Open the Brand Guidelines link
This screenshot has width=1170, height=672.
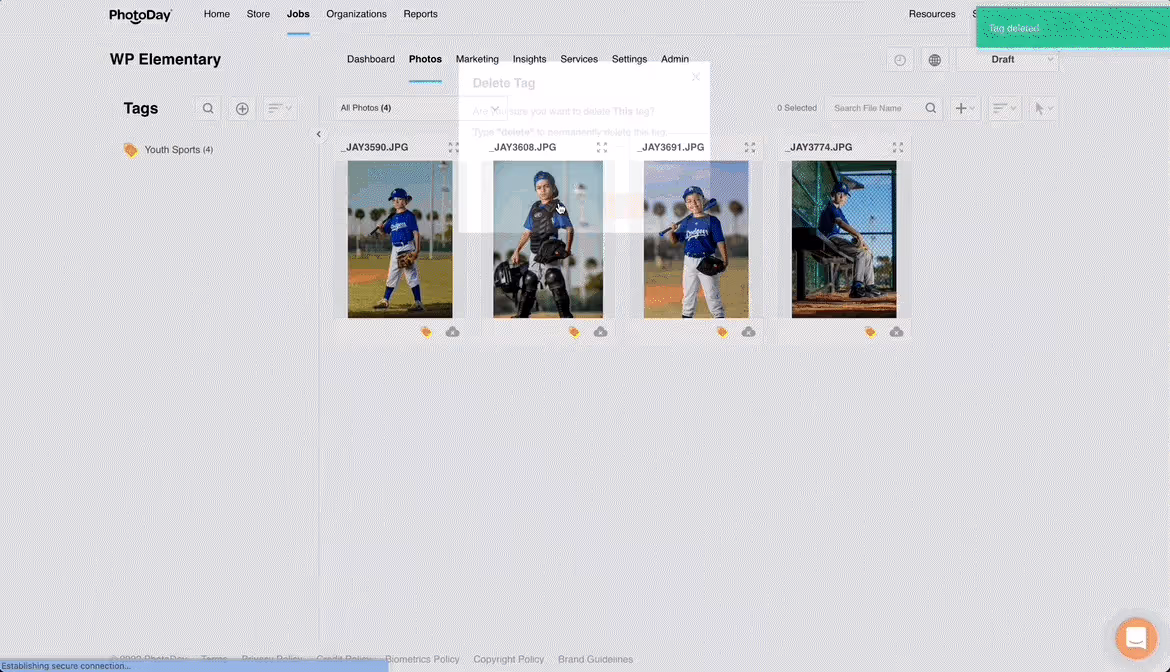coord(595,659)
